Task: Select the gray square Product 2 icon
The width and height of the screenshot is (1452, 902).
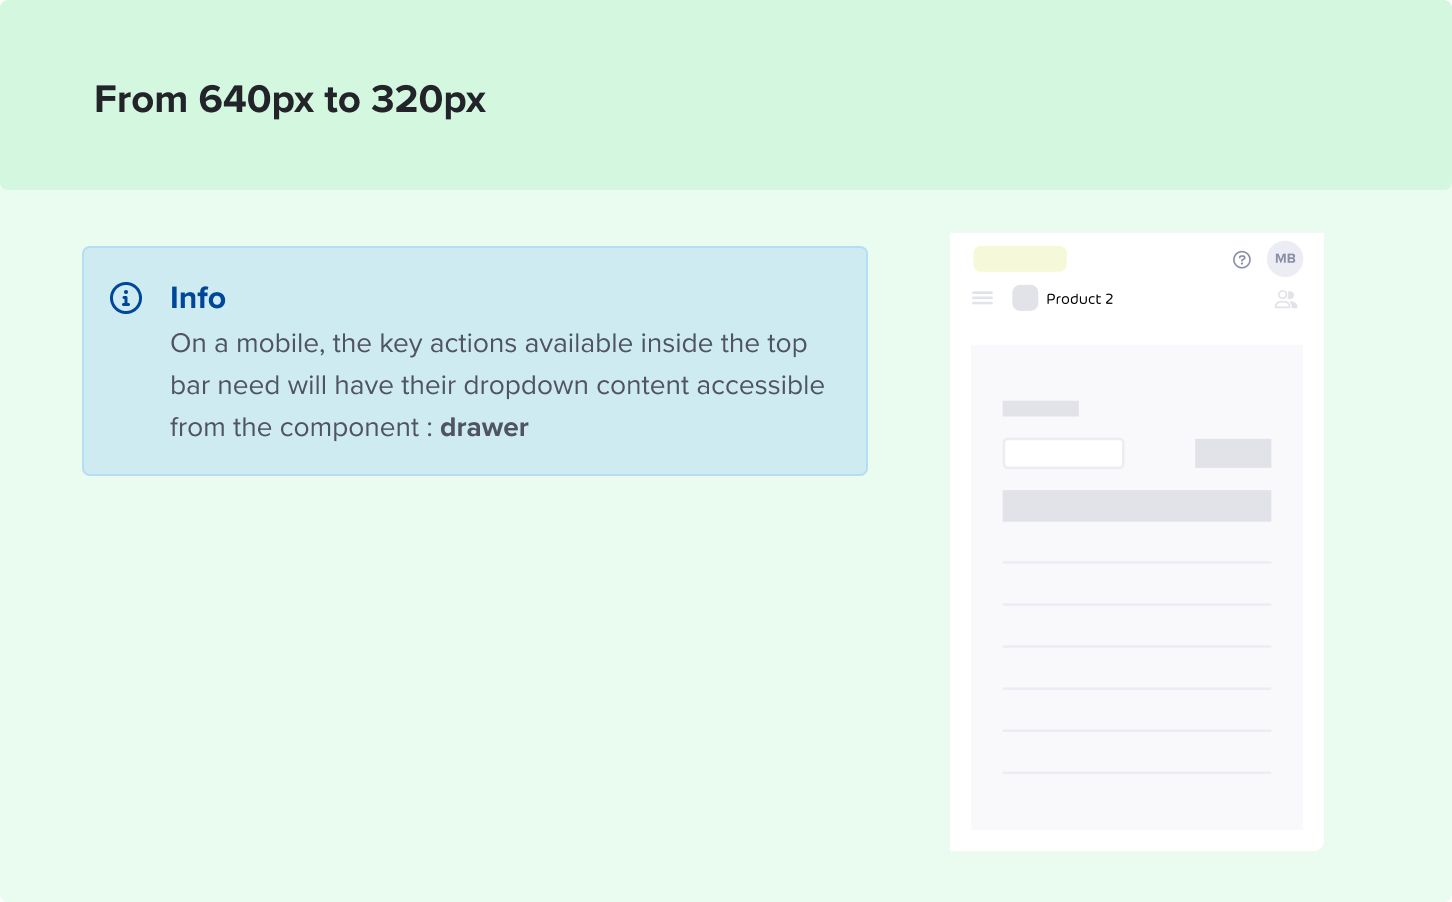Action: (x=1025, y=298)
